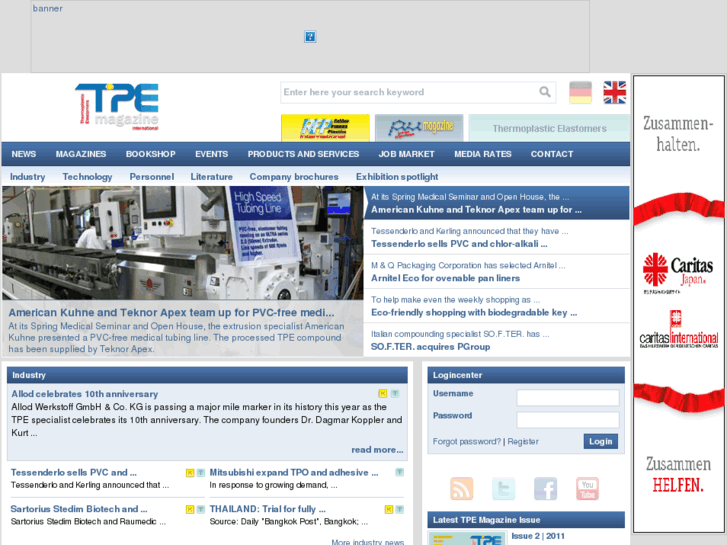The height and width of the screenshot is (545, 727).
Task: Click T tag beside Sartorius Stedim Biotech
Action: click(x=201, y=509)
